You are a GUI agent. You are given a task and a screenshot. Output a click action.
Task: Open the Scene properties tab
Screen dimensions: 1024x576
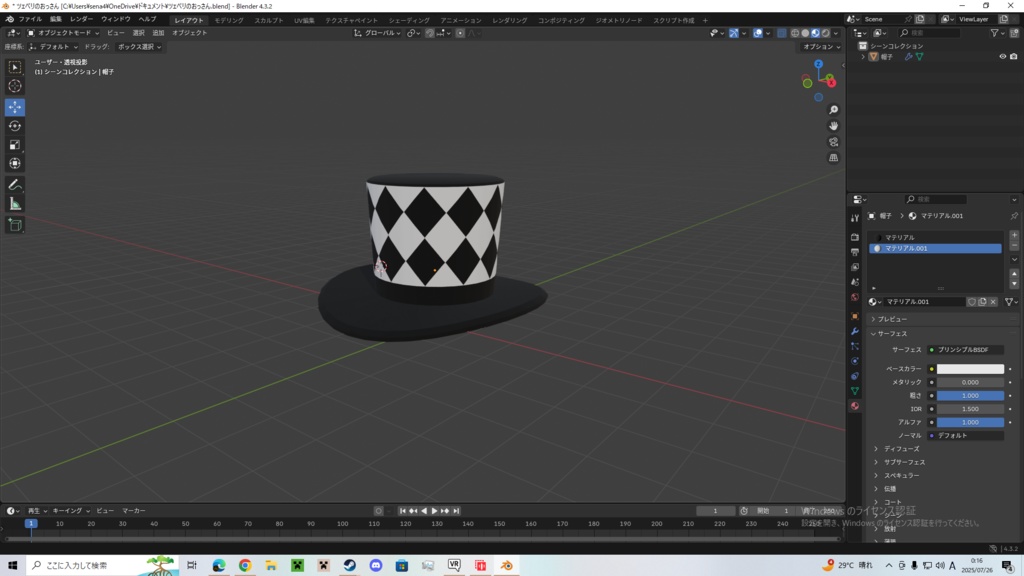click(x=855, y=282)
